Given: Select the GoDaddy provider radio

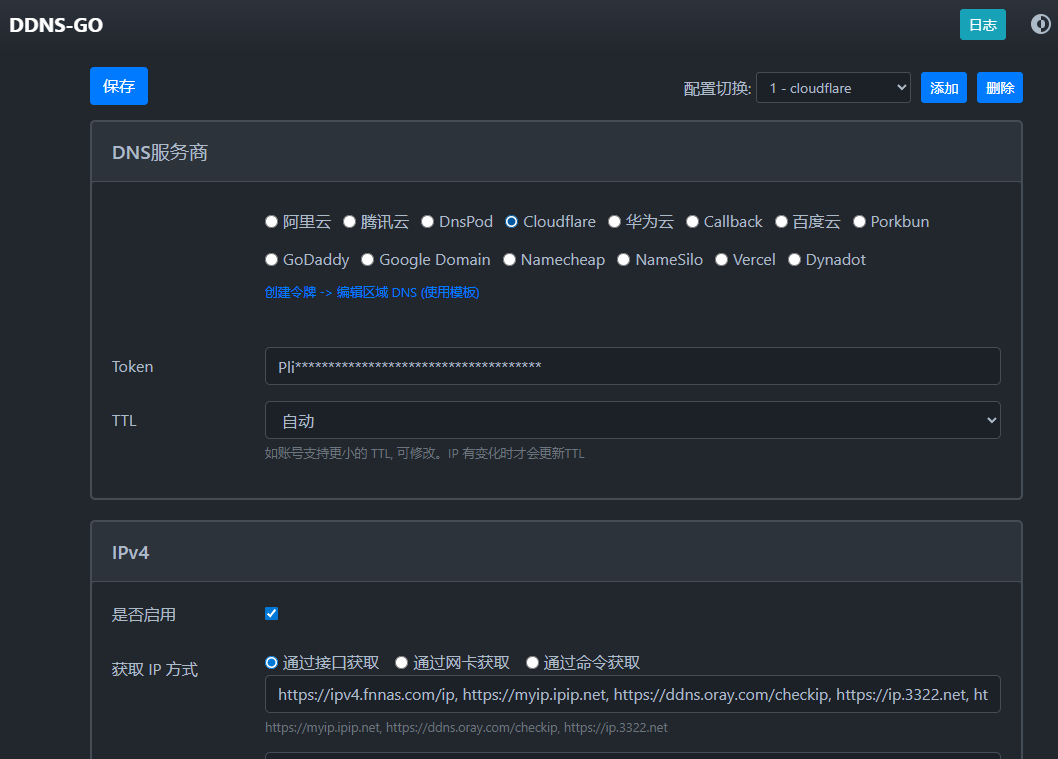Looking at the screenshot, I should pyautogui.click(x=271, y=259).
